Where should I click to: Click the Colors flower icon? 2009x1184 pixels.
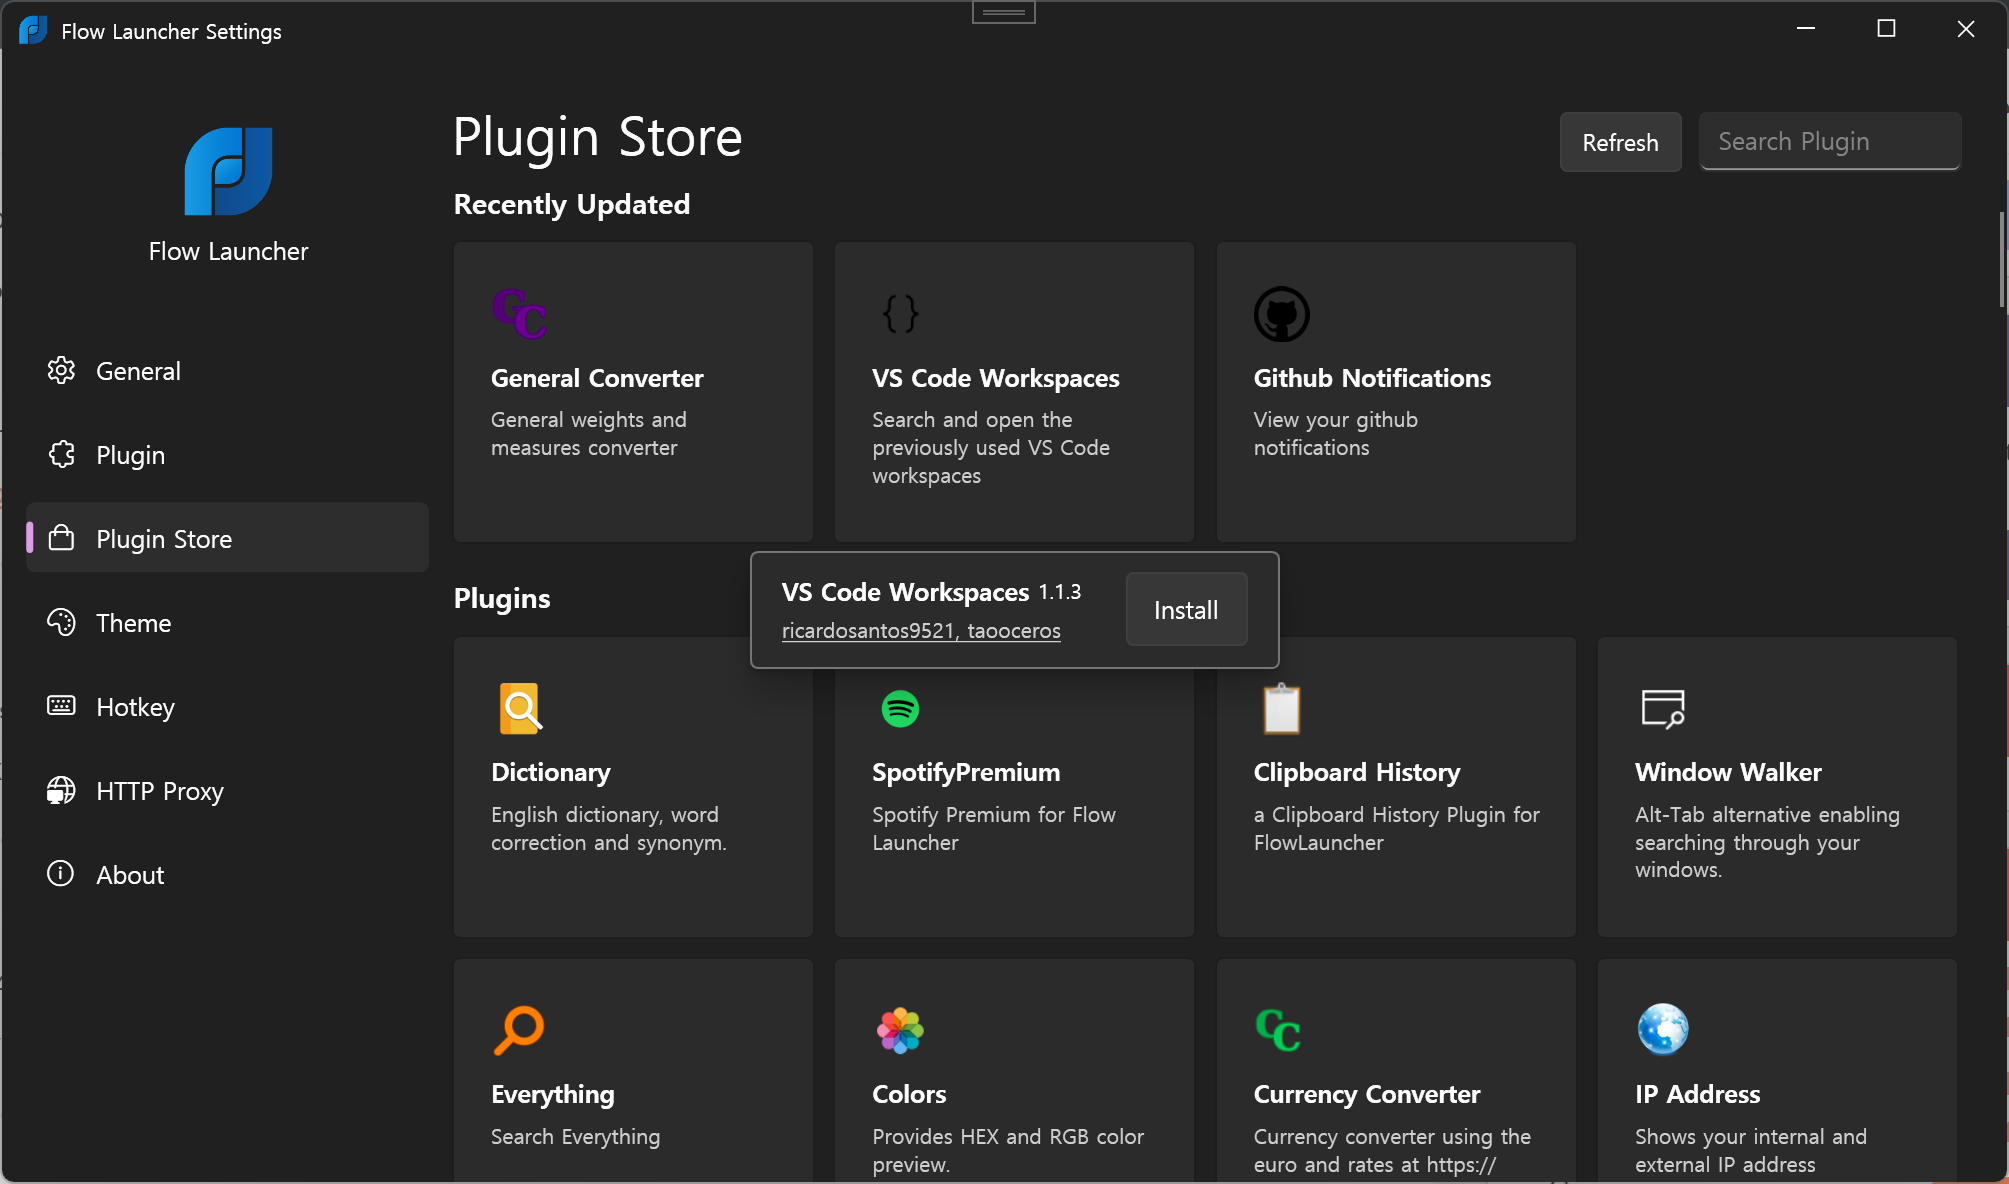[x=900, y=1030]
